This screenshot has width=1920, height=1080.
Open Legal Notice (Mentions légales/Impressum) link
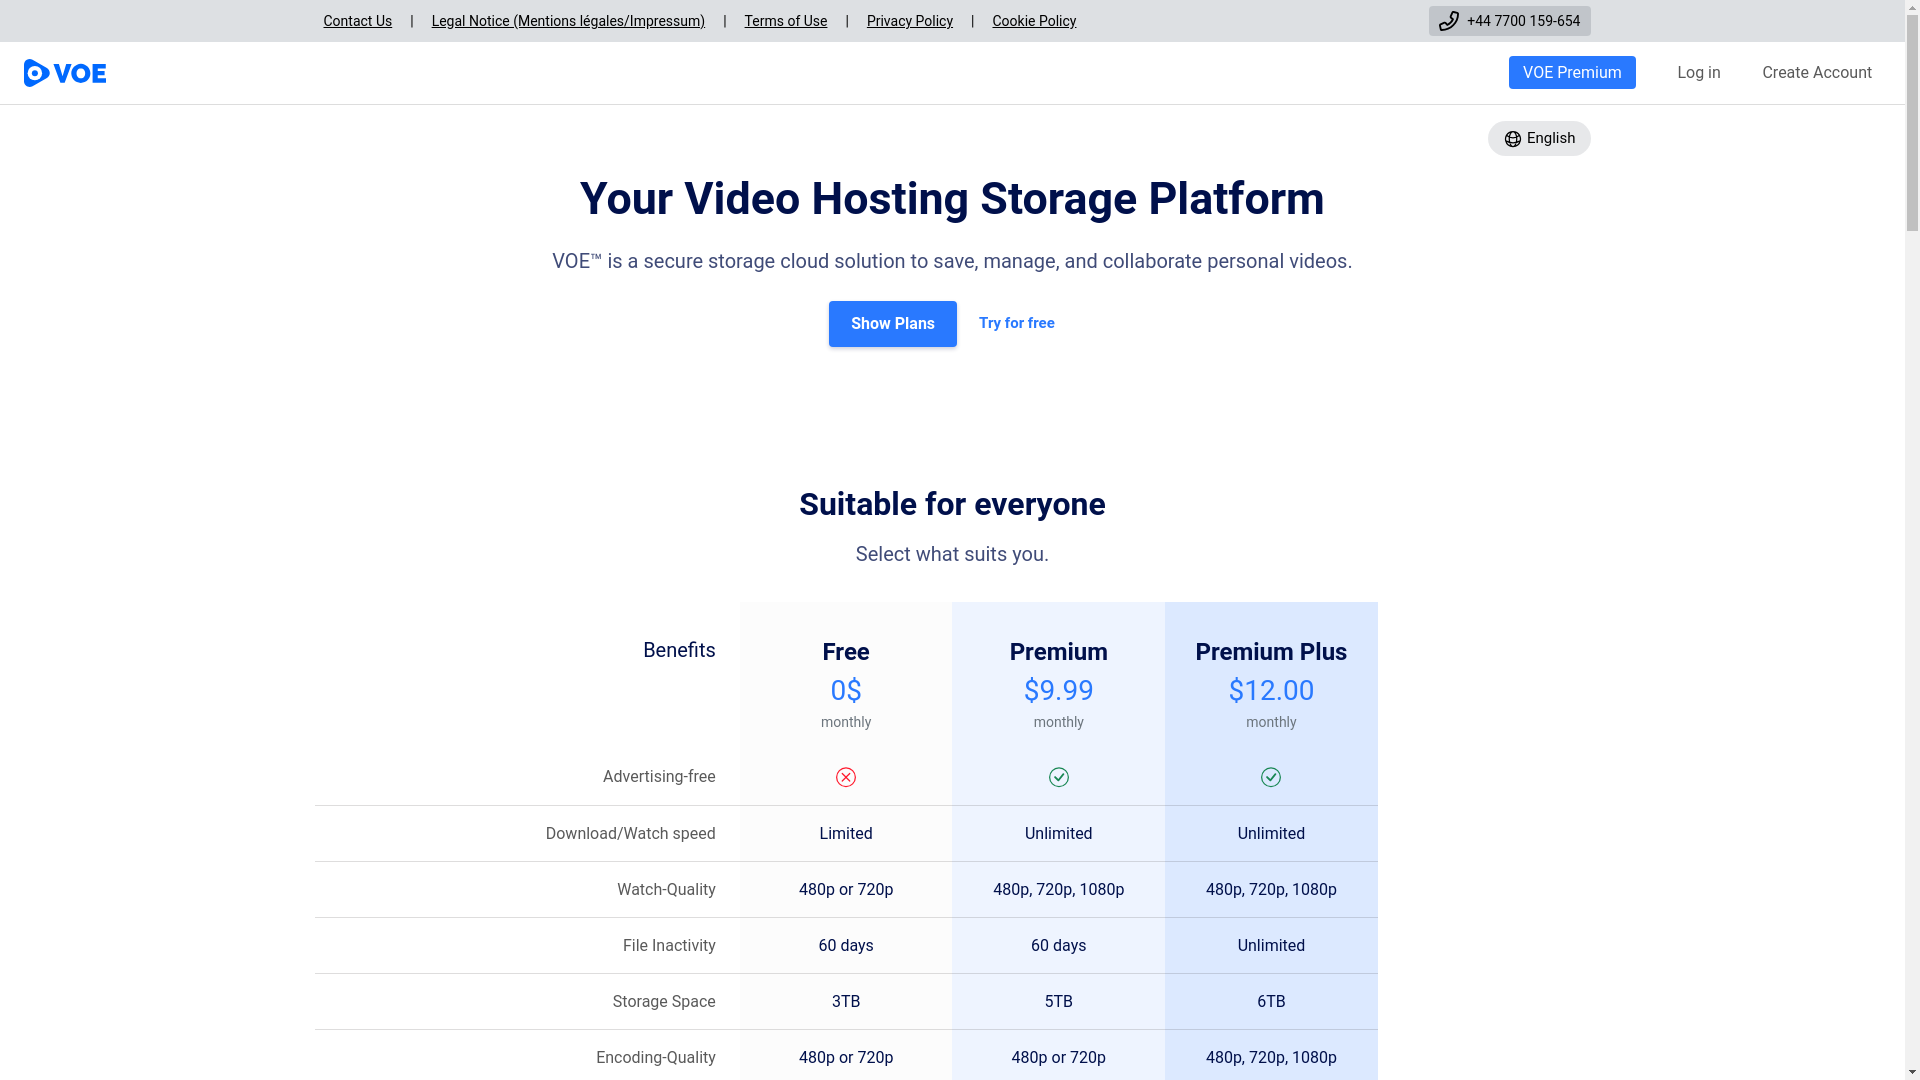click(x=568, y=21)
